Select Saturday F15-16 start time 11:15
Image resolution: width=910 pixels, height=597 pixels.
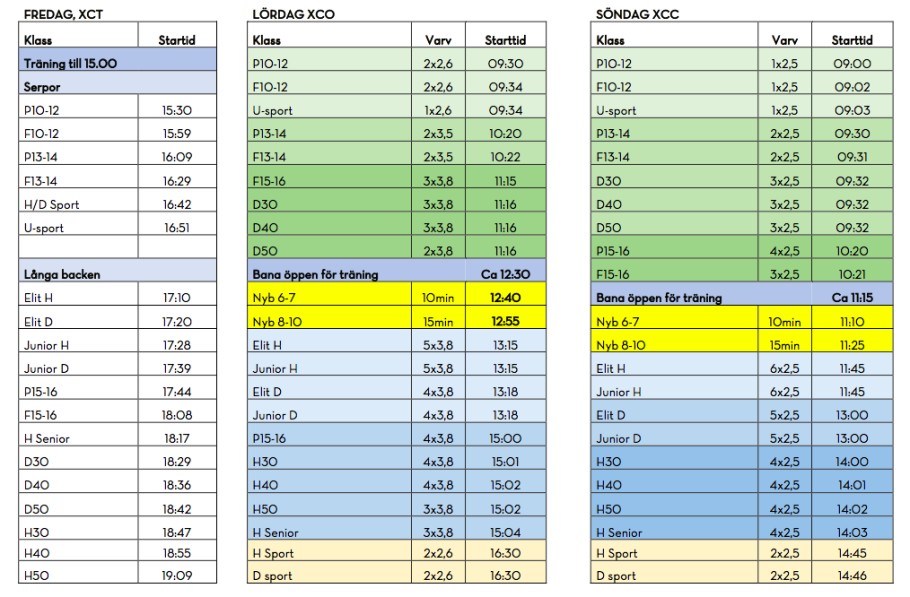(x=505, y=181)
